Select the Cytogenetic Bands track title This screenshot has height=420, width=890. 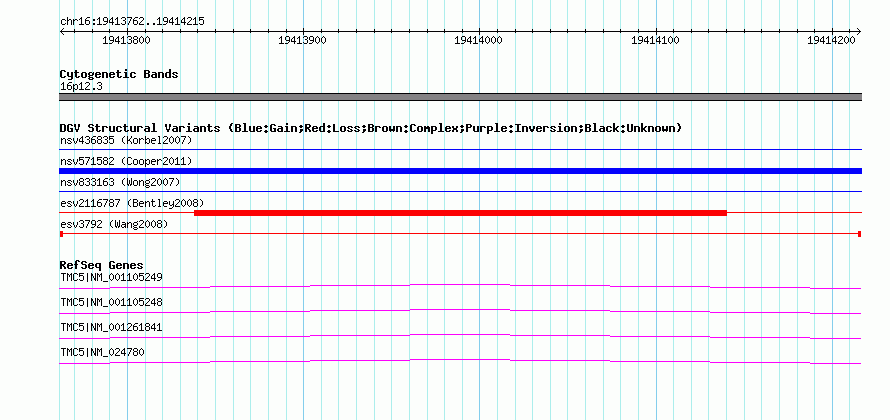(x=119, y=74)
